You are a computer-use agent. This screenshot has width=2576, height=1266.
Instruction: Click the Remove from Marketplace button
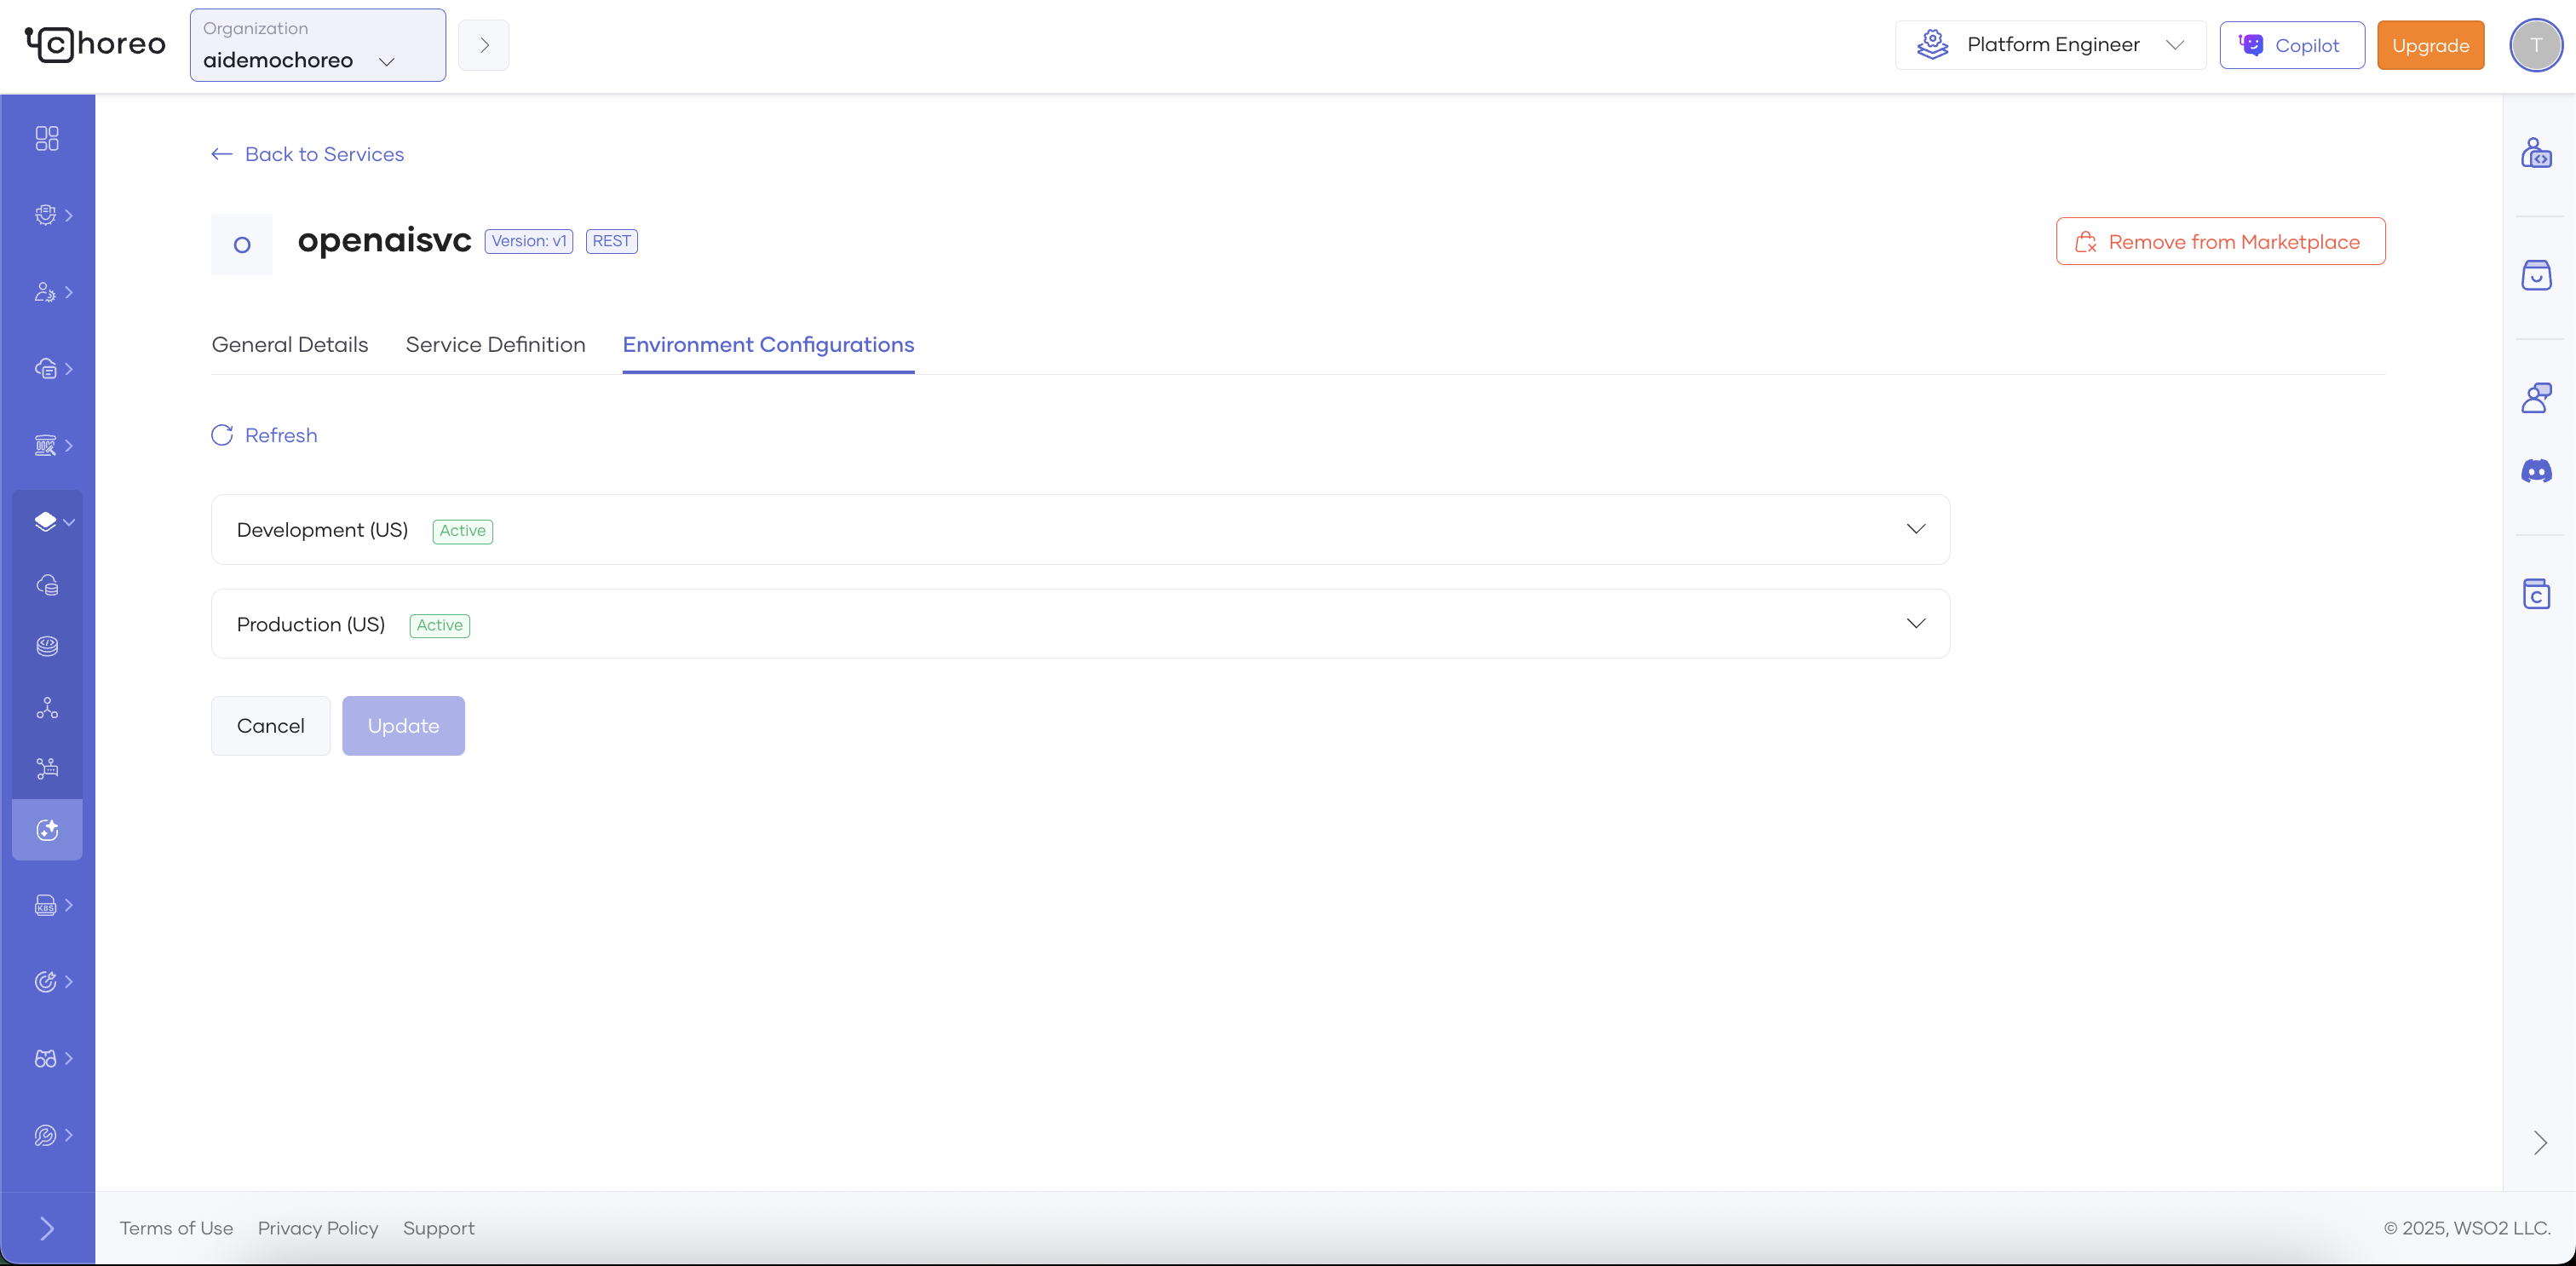tap(2220, 241)
